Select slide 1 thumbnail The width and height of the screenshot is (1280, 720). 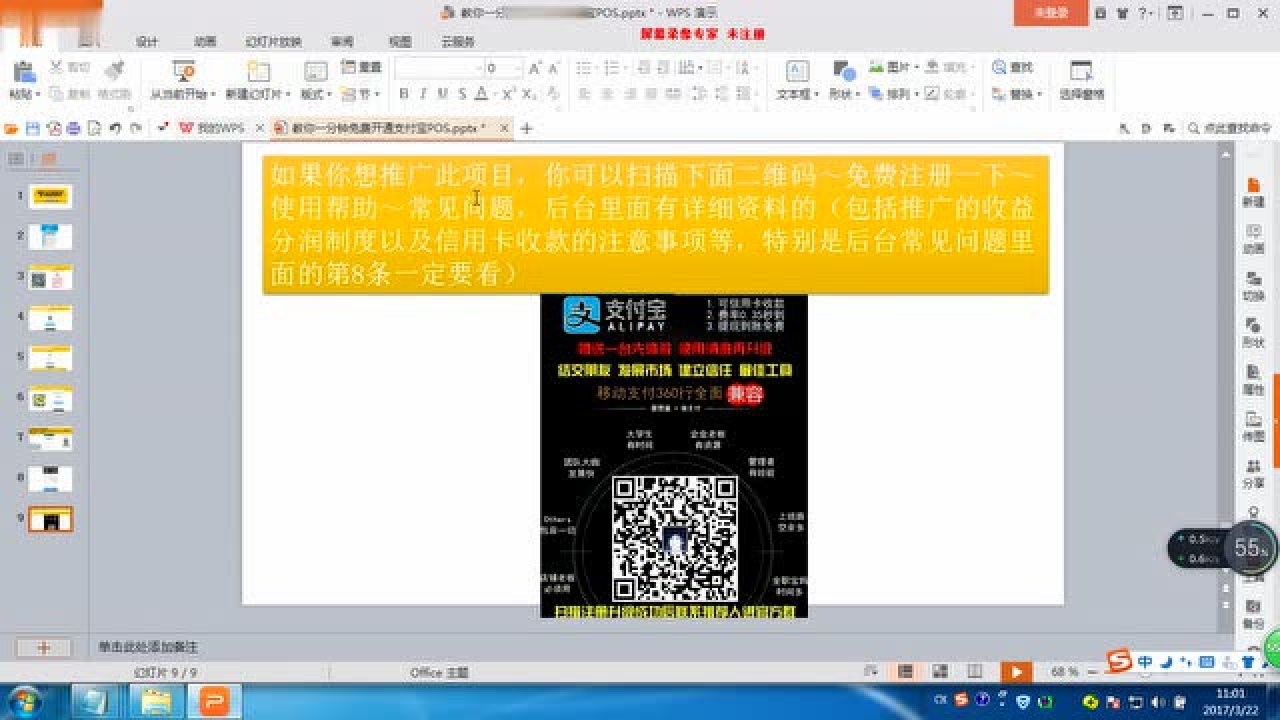pos(50,196)
